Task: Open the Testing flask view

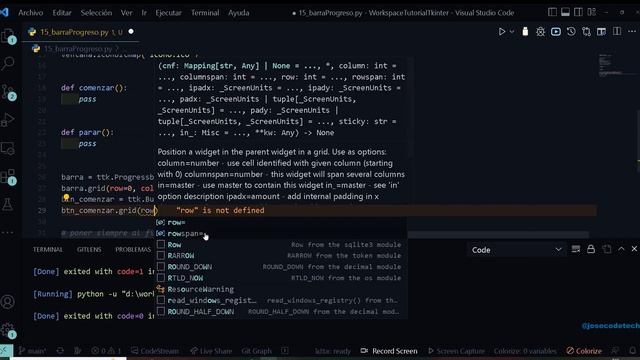Action: click(x=8, y=204)
